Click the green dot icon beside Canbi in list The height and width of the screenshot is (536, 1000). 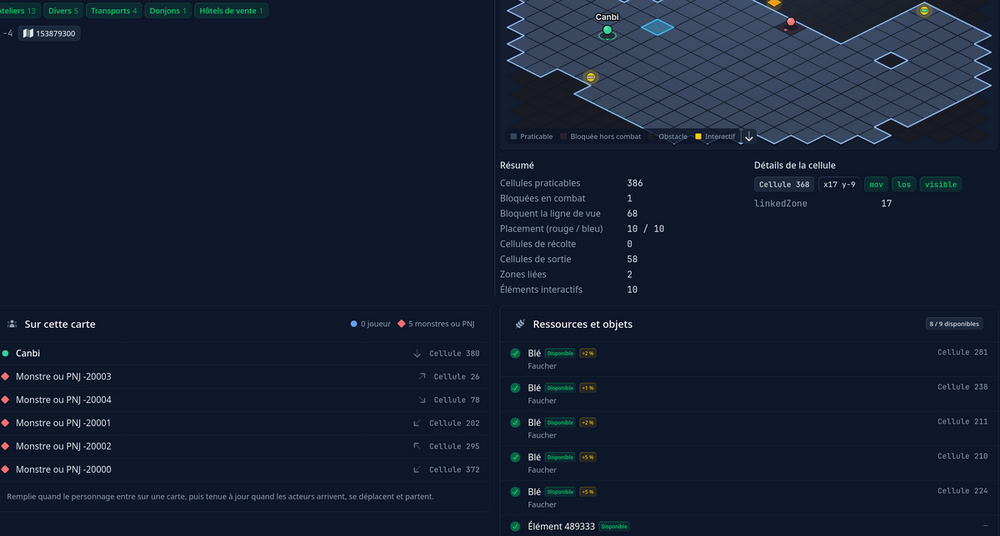click(x=5, y=353)
